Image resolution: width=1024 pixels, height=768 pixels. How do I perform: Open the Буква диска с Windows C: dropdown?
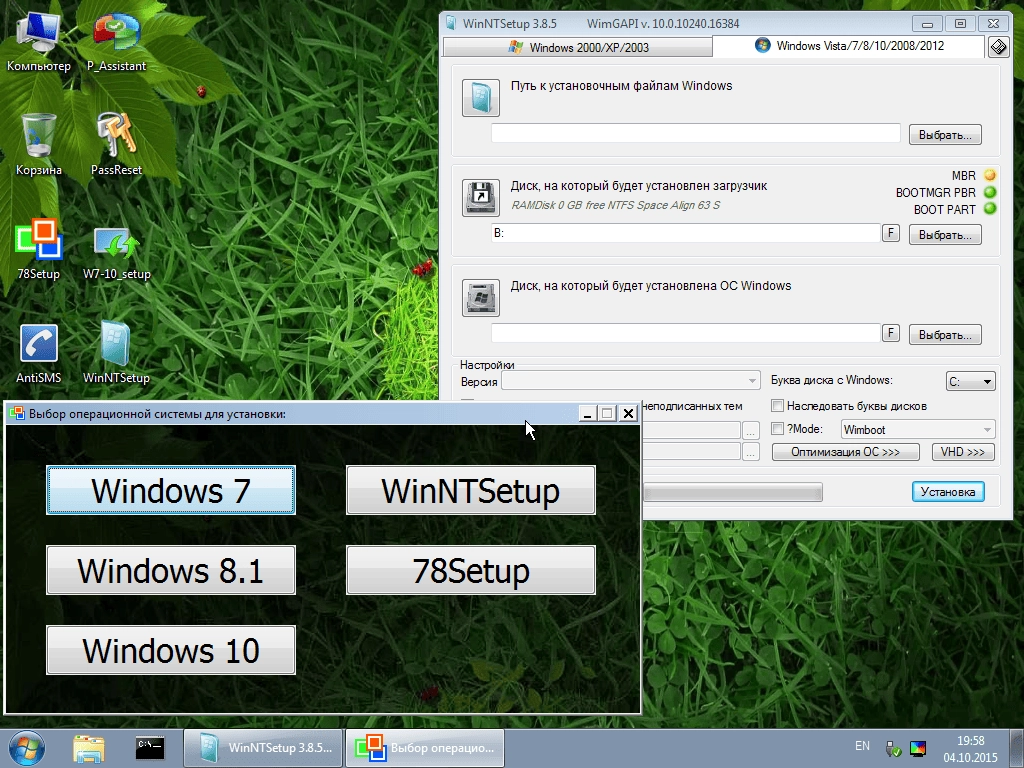tap(970, 381)
